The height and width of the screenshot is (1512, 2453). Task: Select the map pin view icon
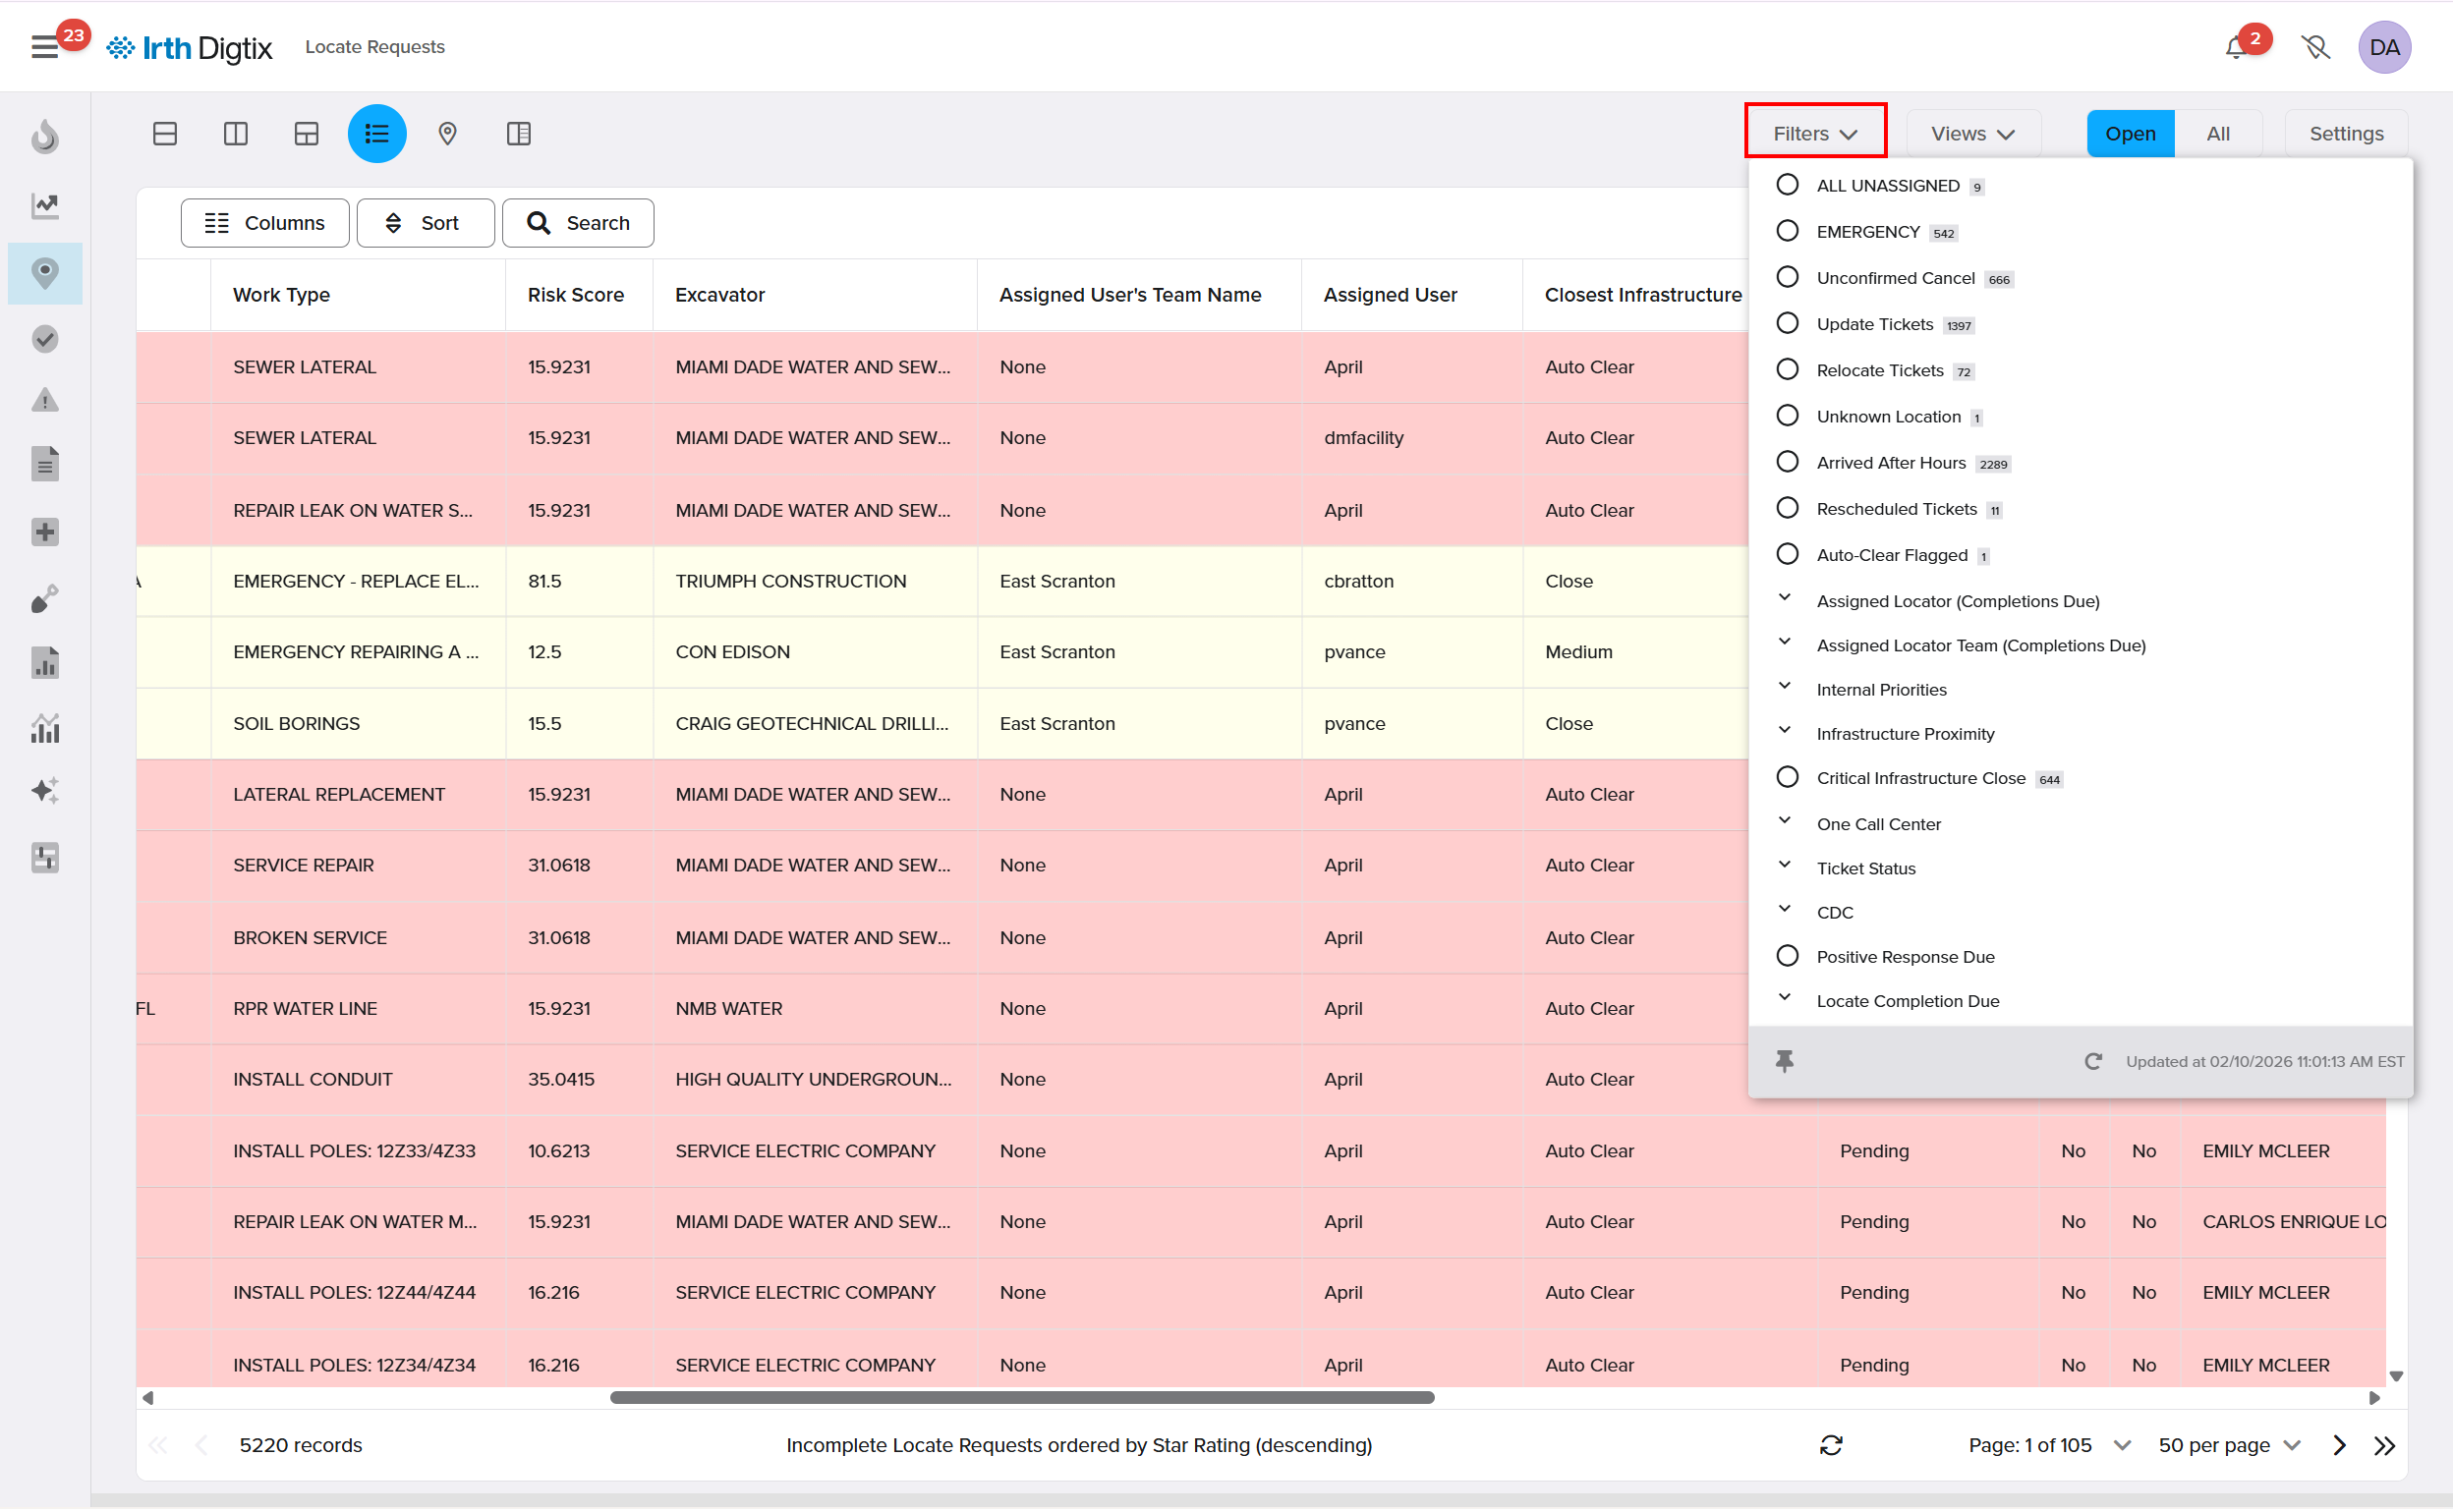[447, 133]
